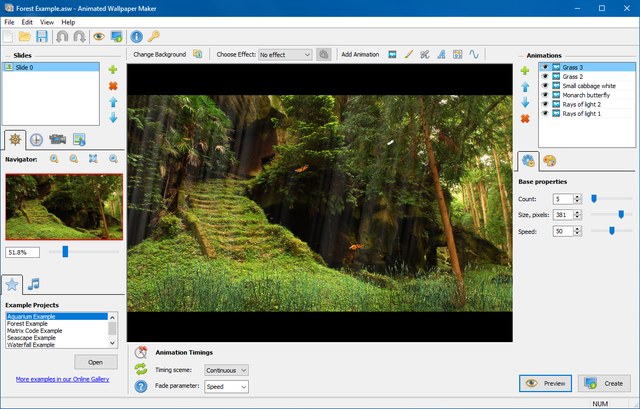This screenshot has width=640, height=409.
Task: Hide the Grass 3 animation layer
Action: pyautogui.click(x=545, y=68)
